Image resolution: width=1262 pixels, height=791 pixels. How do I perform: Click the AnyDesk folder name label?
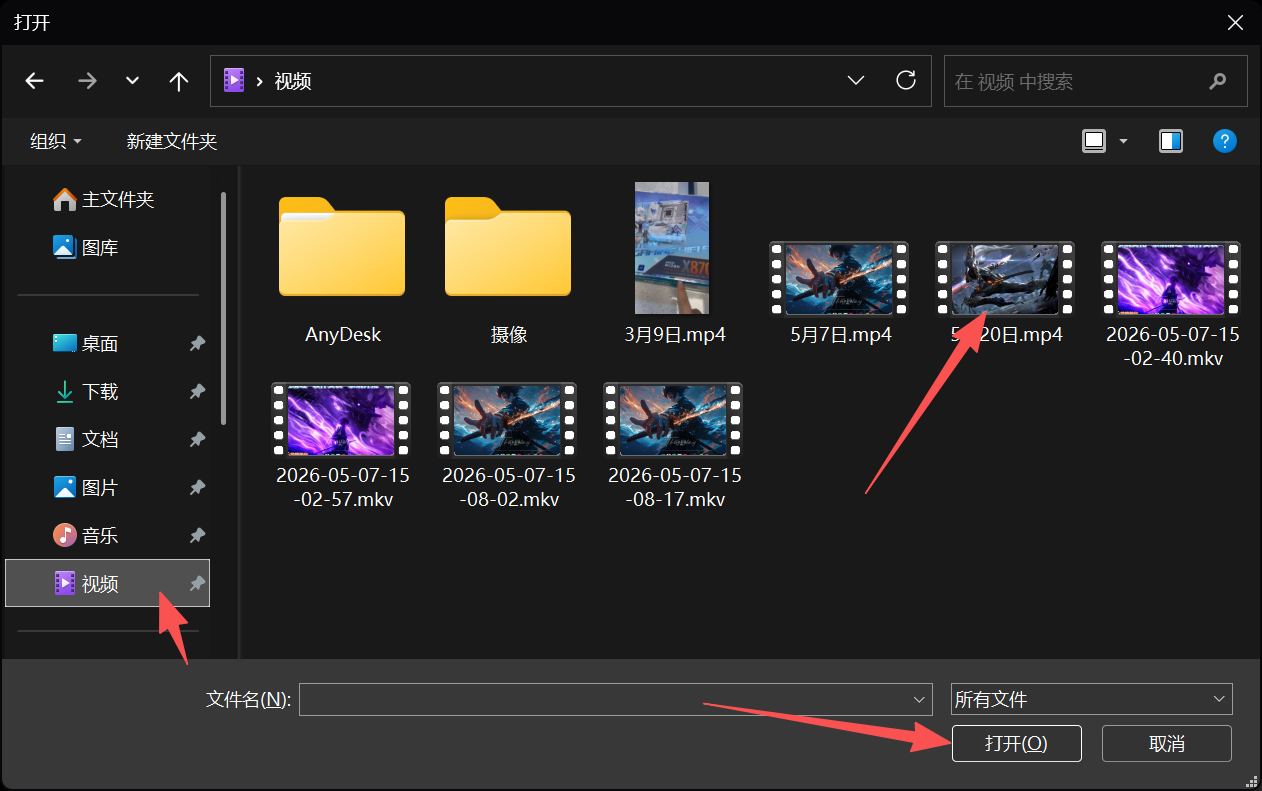tap(343, 335)
